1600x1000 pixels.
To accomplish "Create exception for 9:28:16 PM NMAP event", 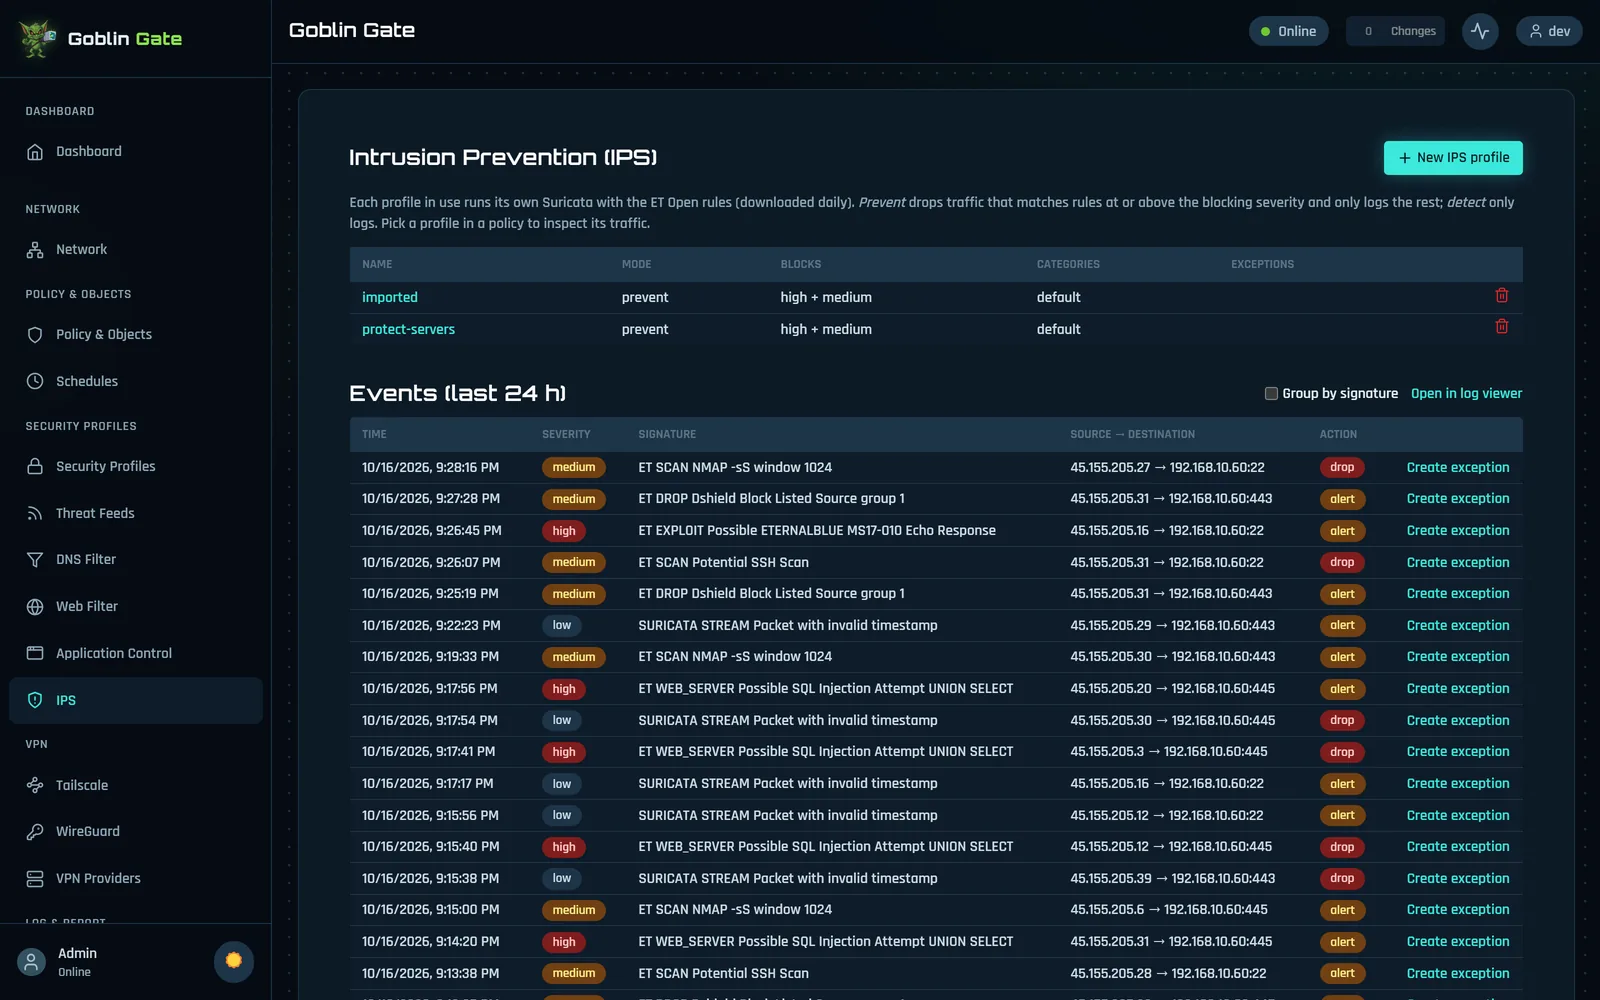I will [1458, 467].
